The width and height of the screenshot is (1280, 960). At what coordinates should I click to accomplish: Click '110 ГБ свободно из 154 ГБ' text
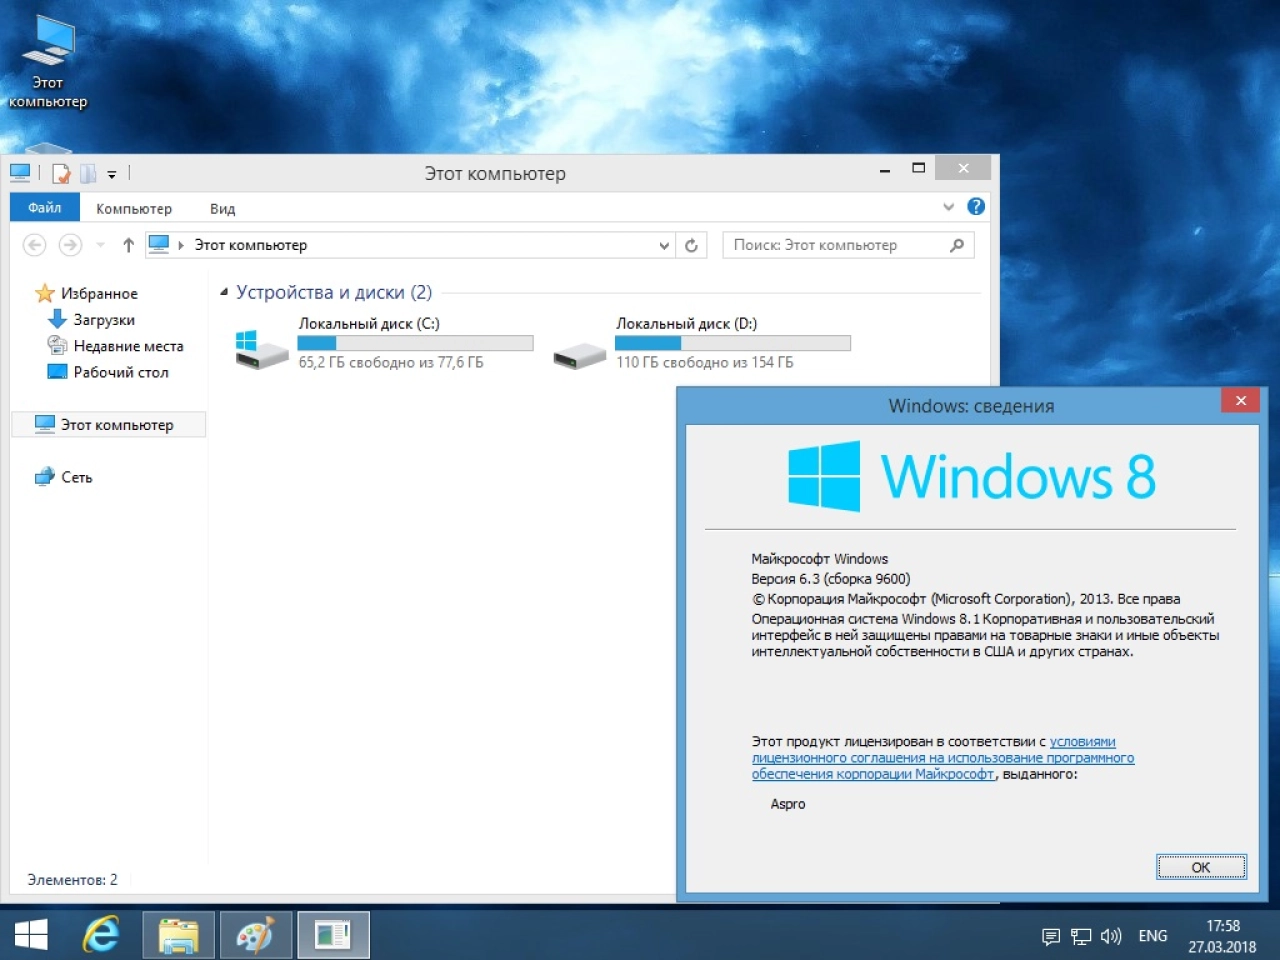click(x=705, y=362)
